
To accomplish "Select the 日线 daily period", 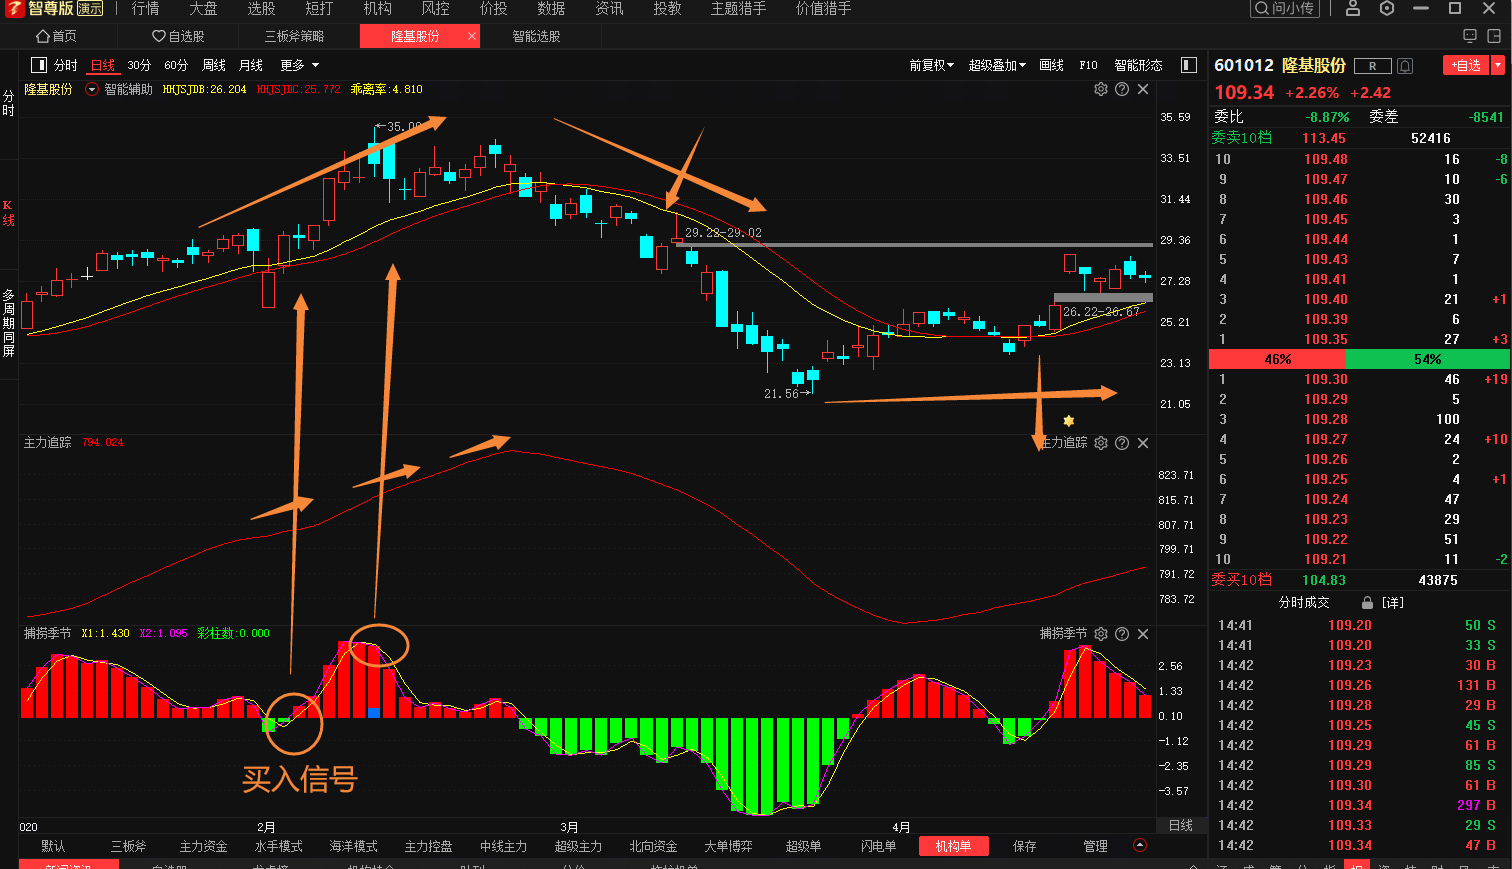I will tap(103, 65).
